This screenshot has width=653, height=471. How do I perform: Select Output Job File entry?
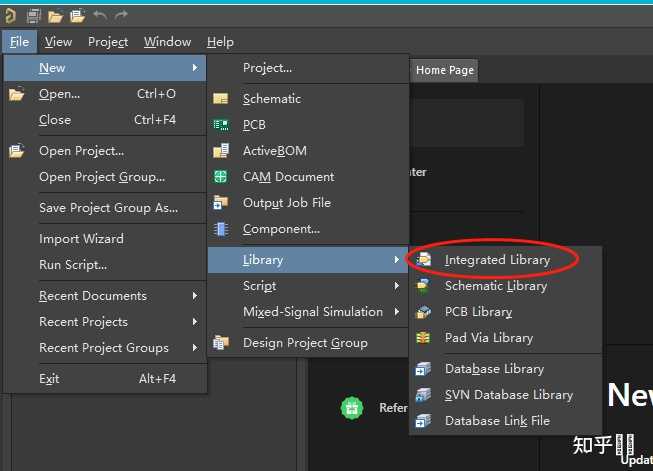pyautogui.click(x=308, y=203)
